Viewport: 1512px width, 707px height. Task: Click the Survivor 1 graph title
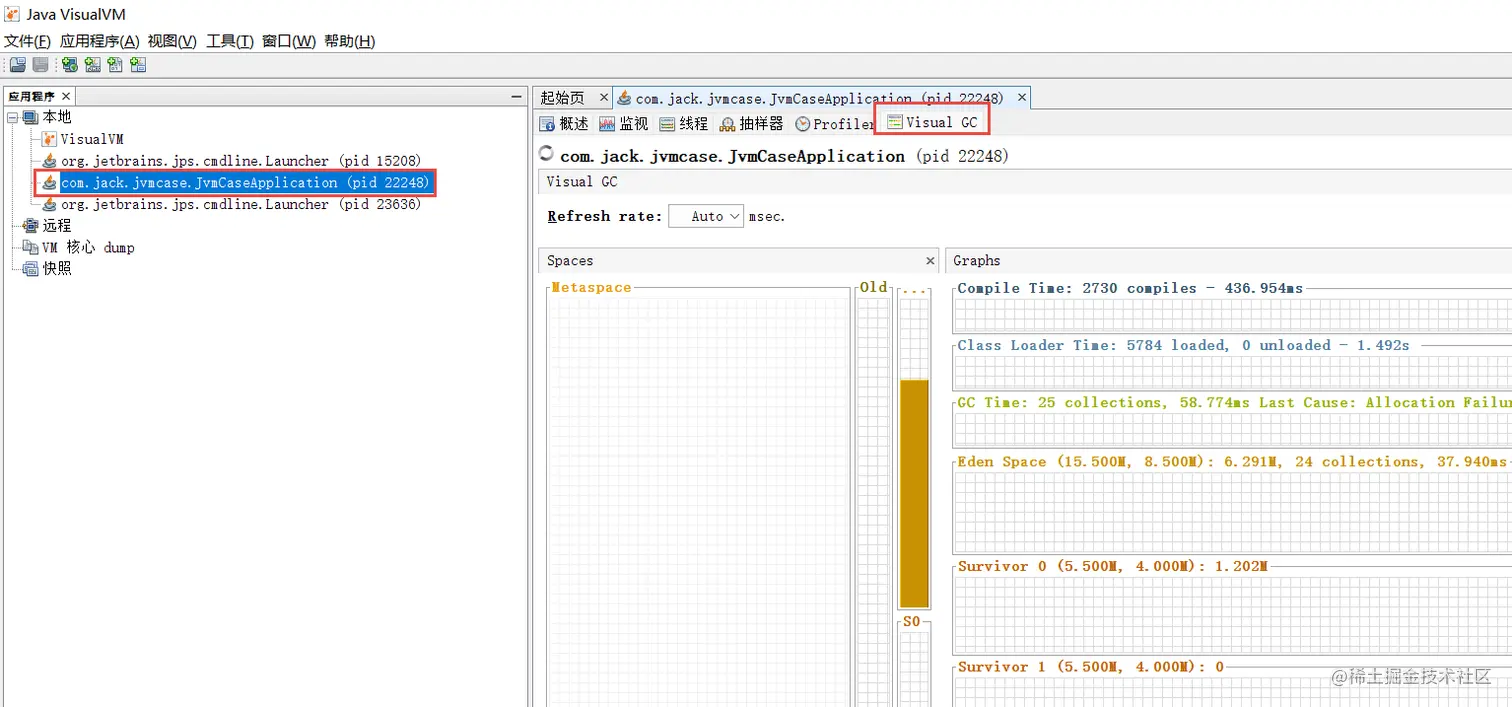click(1091, 666)
